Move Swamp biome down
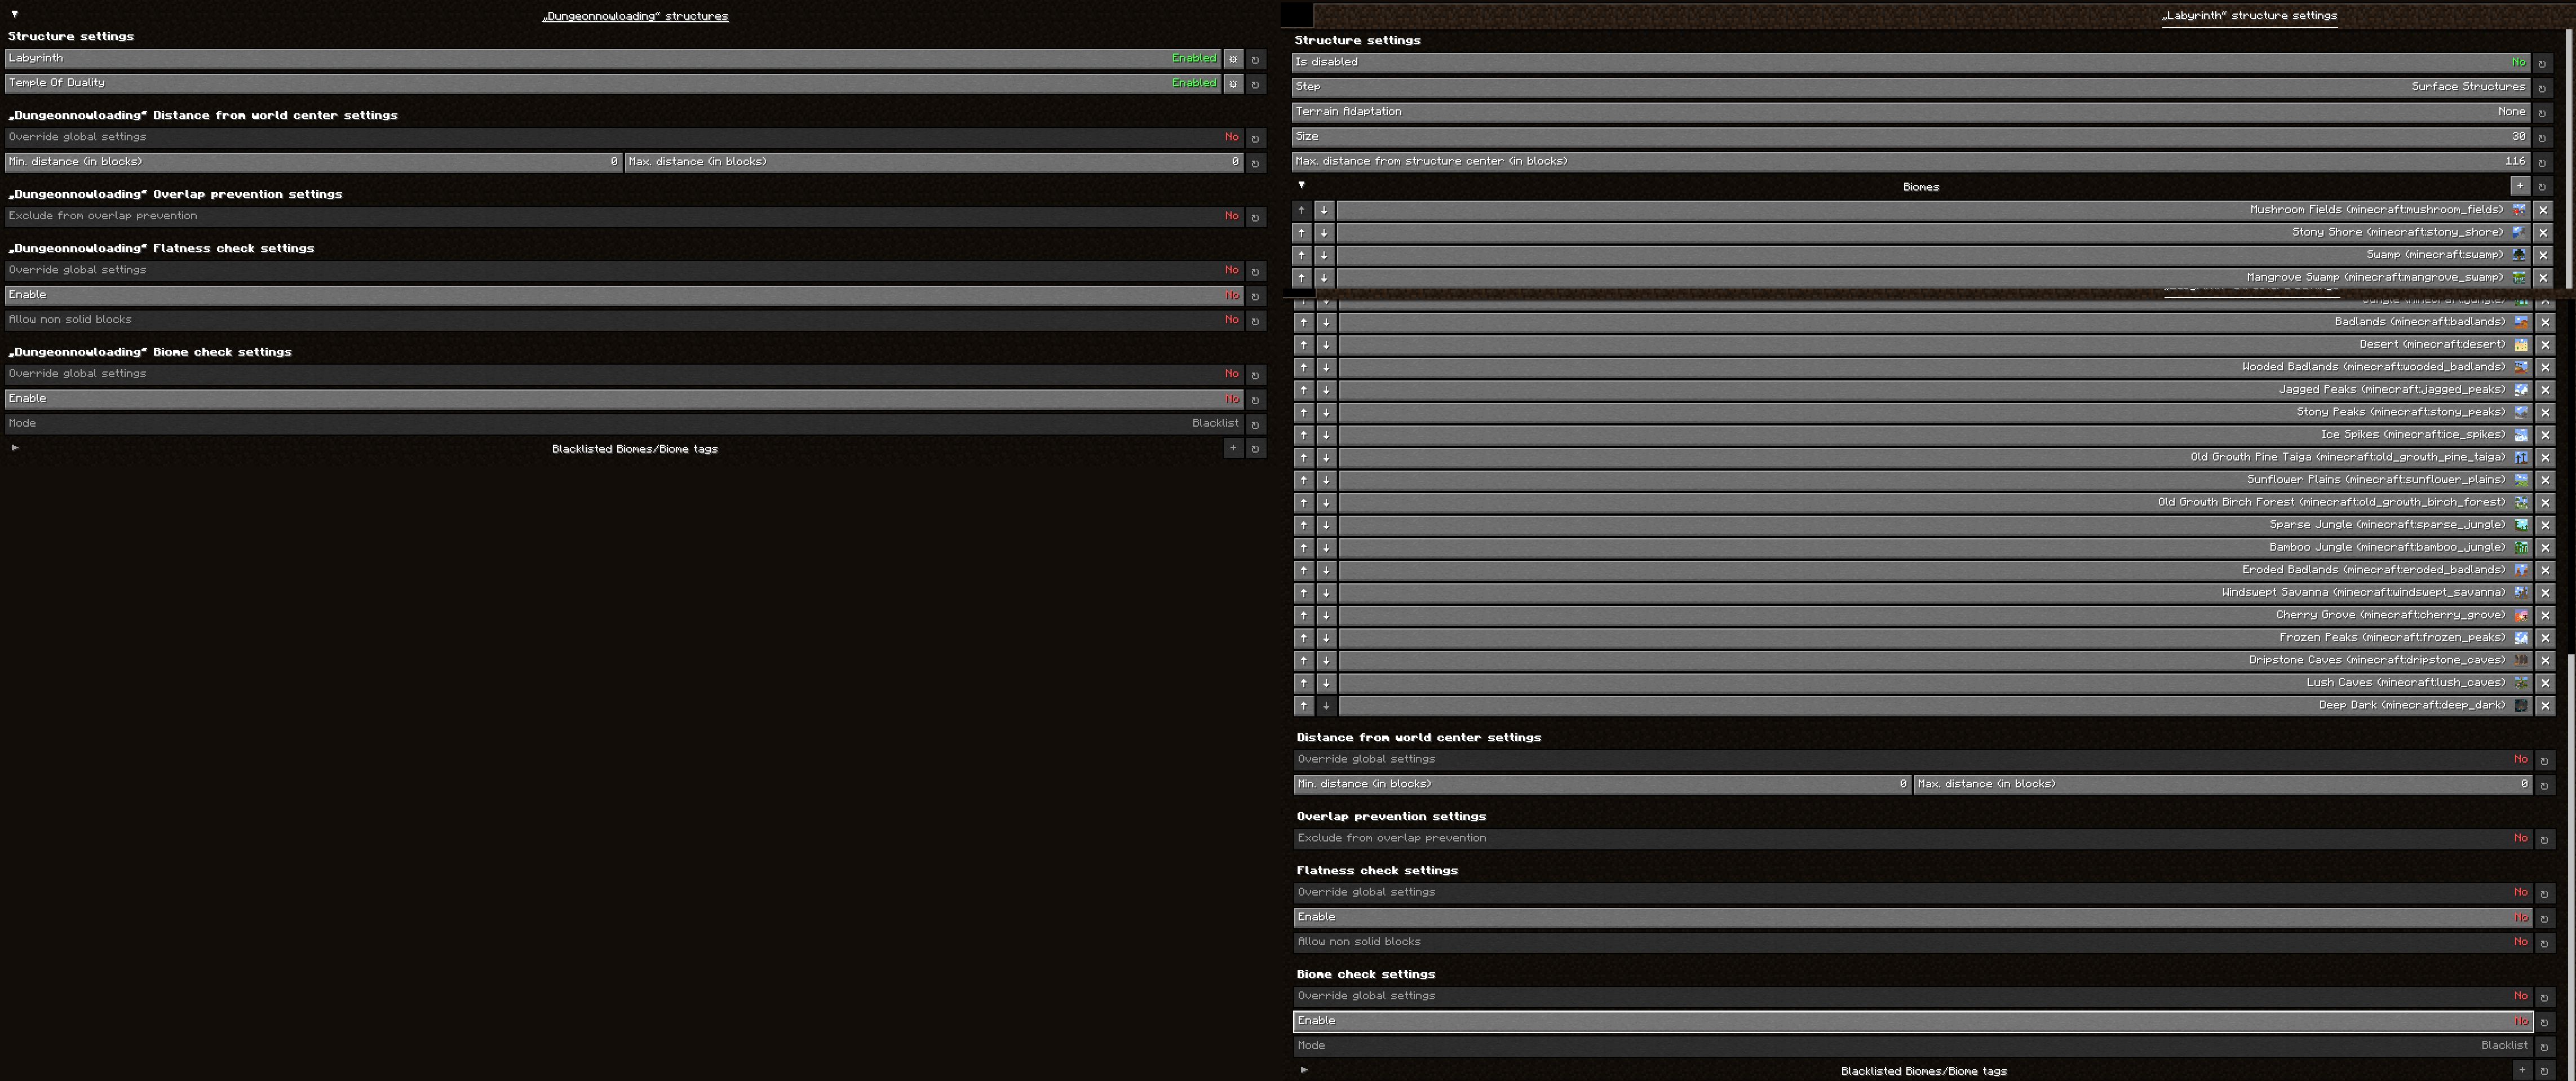Image resolution: width=2576 pixels, height=1081 pixels. pos(1323,255)
